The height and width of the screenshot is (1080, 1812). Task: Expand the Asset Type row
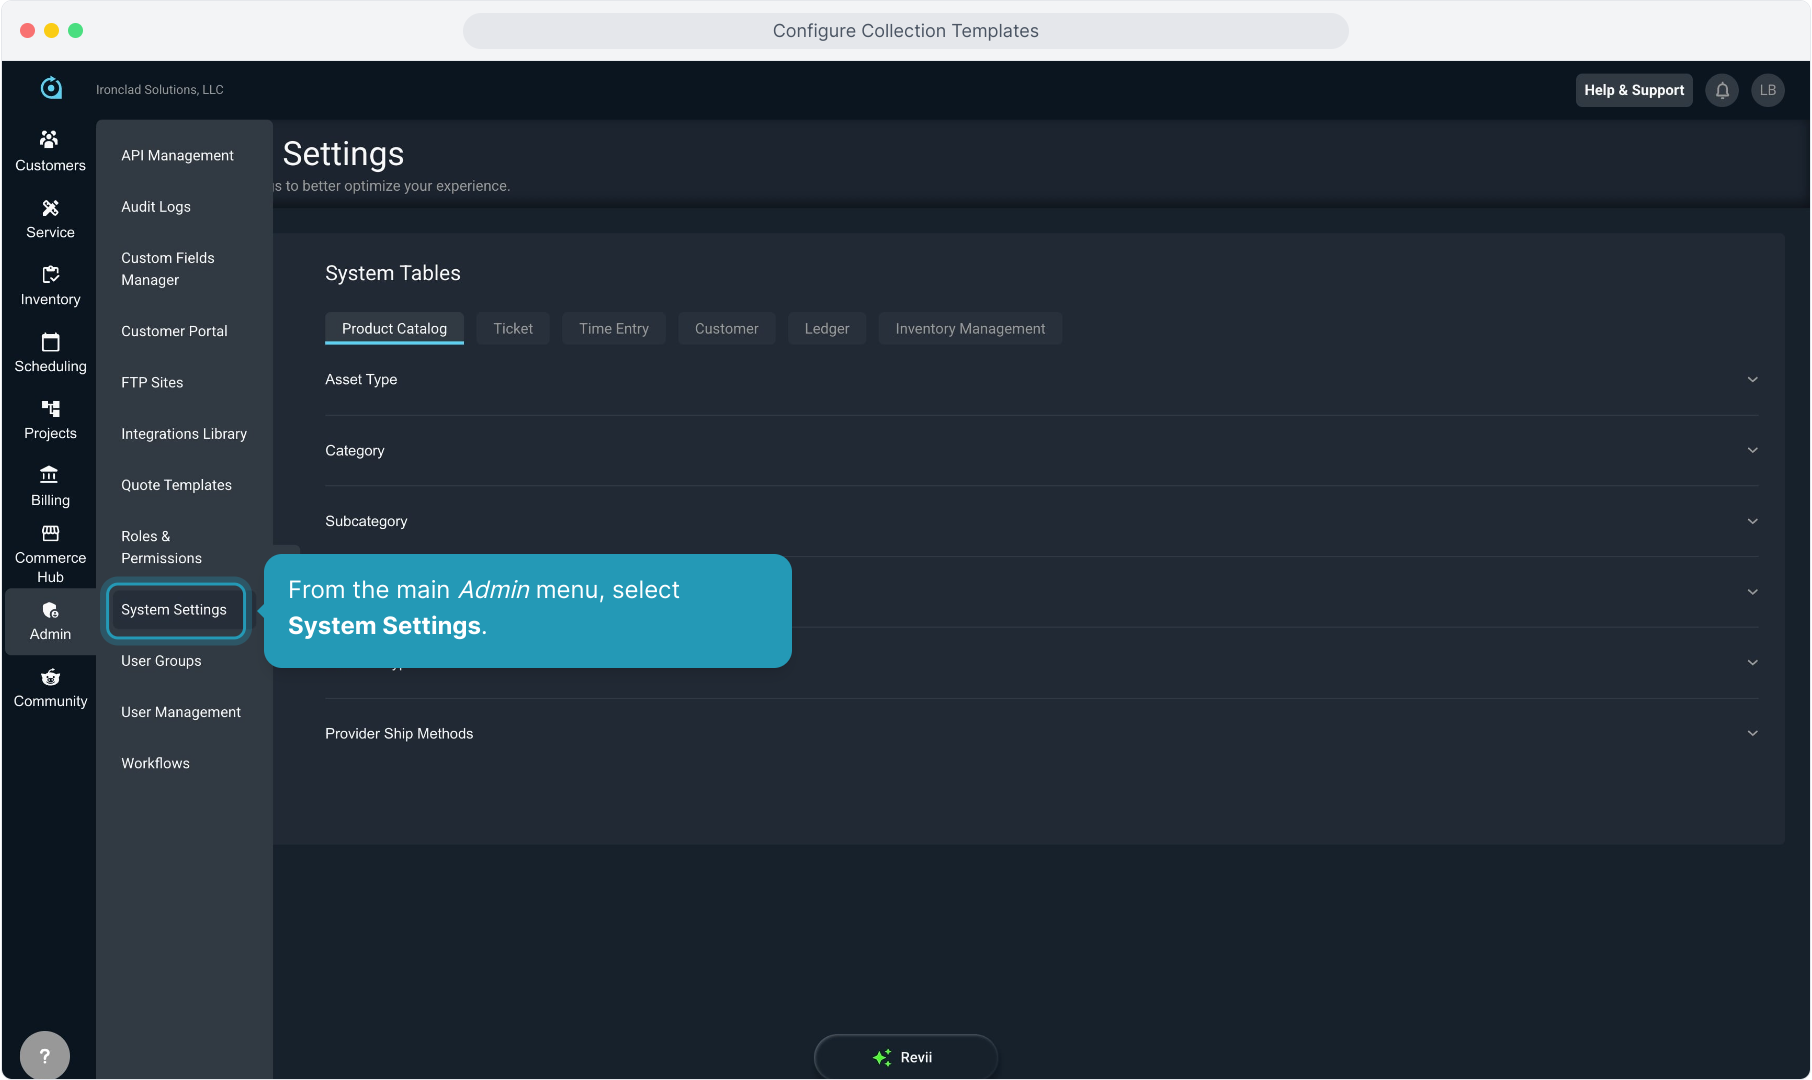[x=1752, y=380]
